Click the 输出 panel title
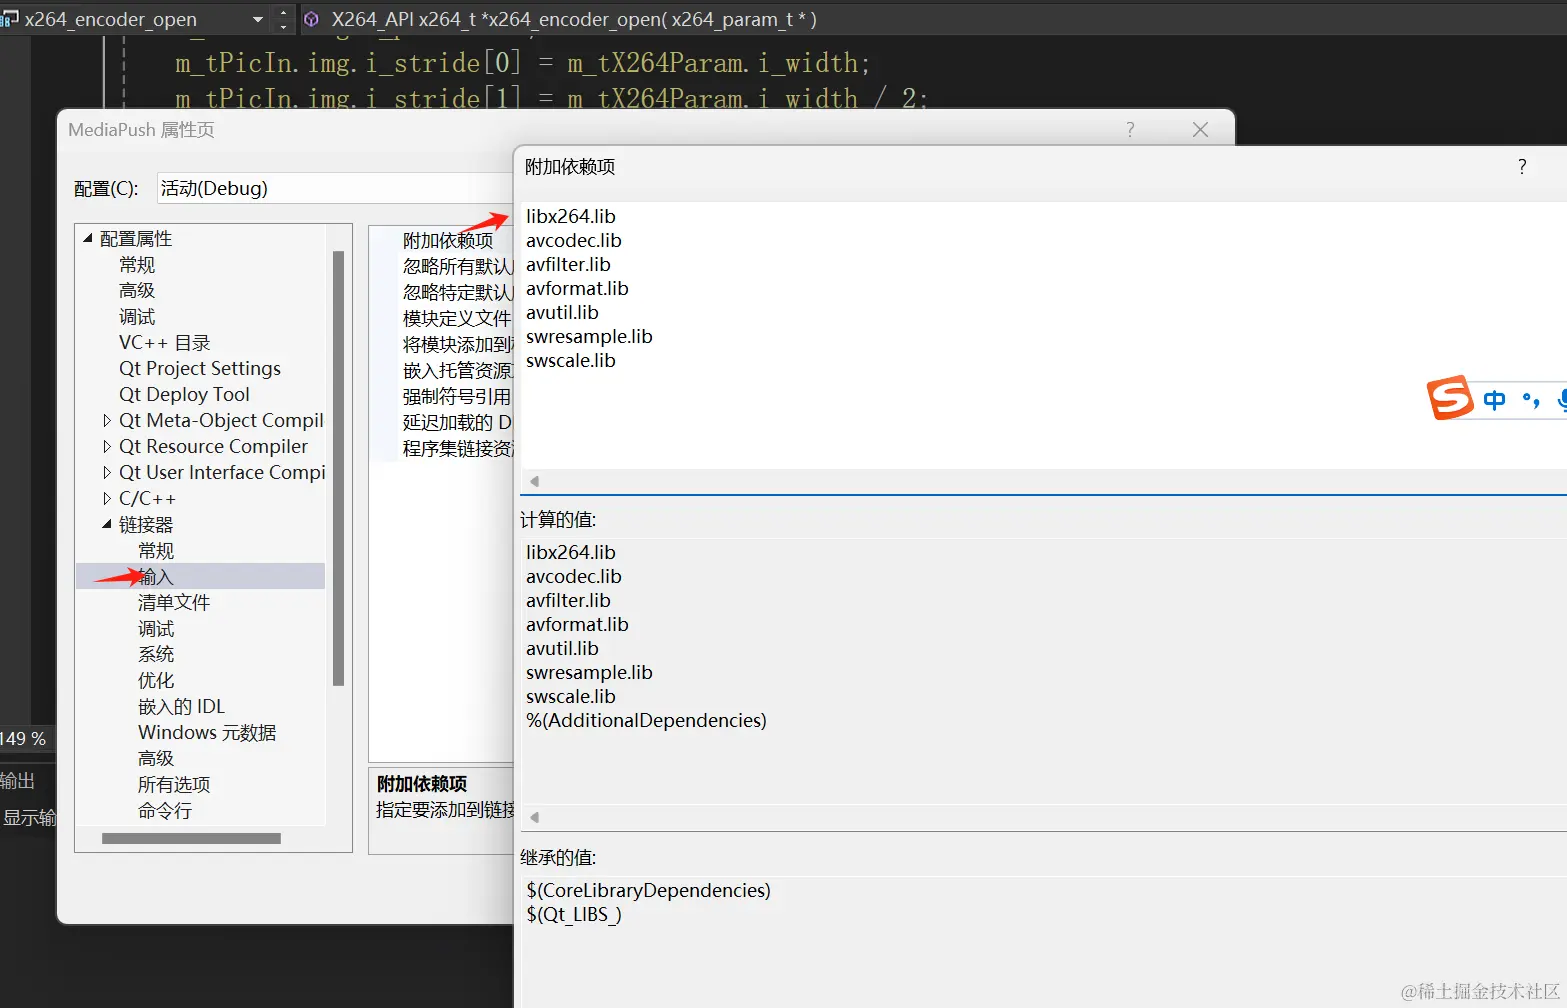Image resolution: width=1567 pixels, height=1008 pixels. [x=17, y=781]
